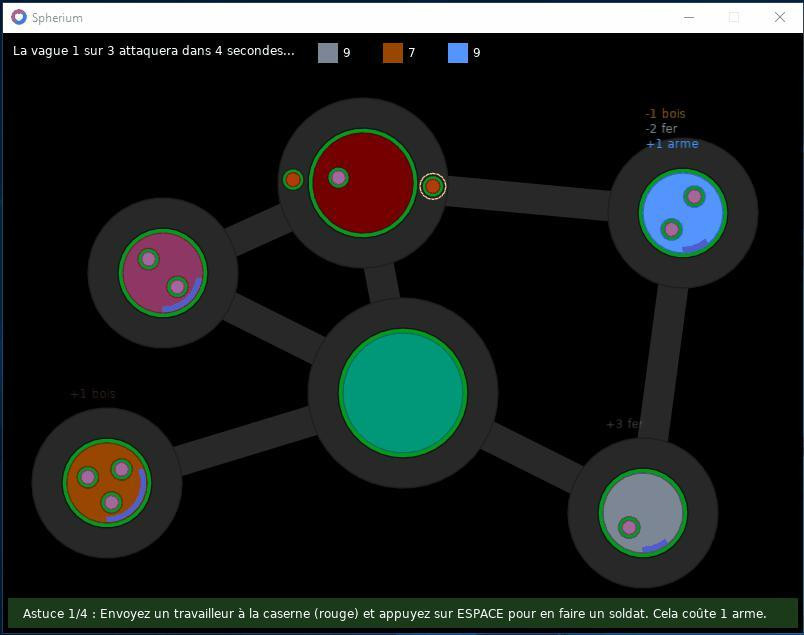
Task: Click the wave countdown message text
Action: 154,51
